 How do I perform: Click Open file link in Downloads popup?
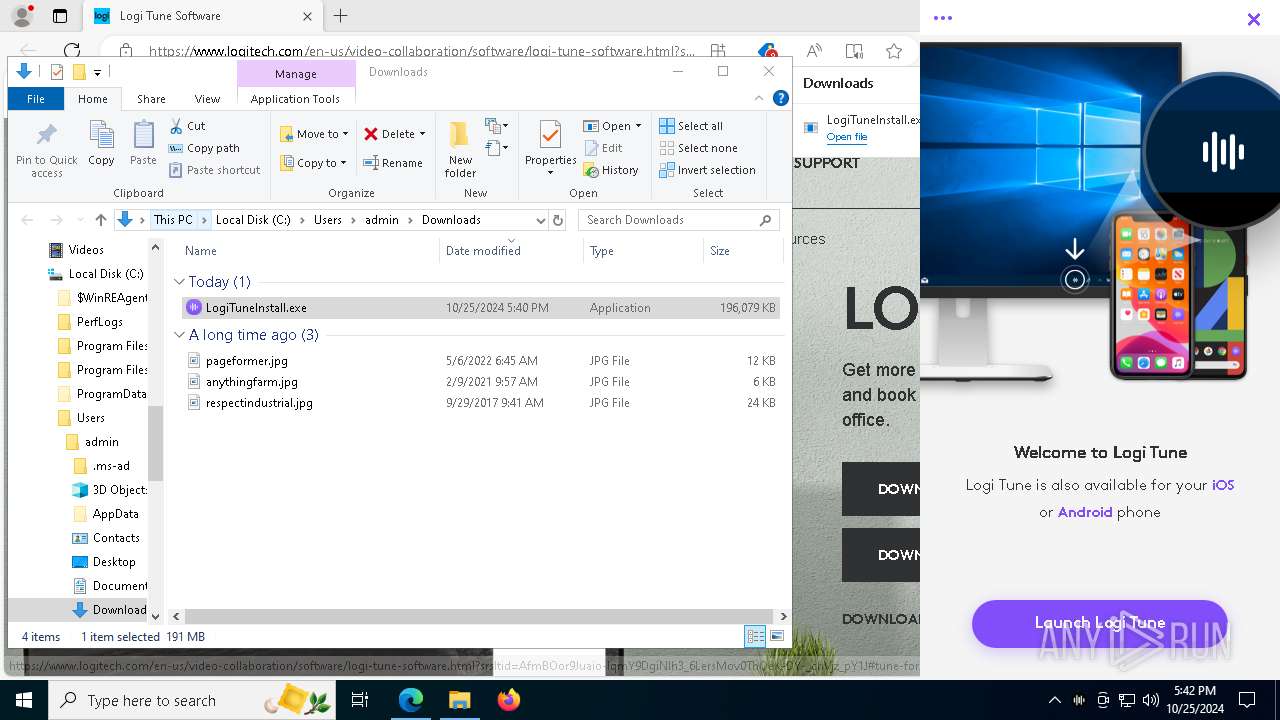[847, 137]
